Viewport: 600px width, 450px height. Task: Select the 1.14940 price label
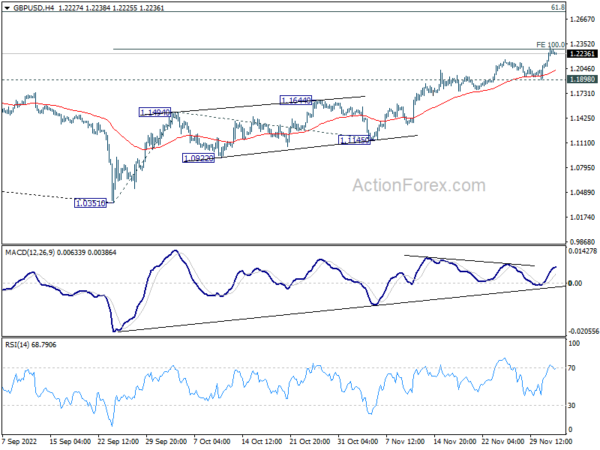point(155,112)
